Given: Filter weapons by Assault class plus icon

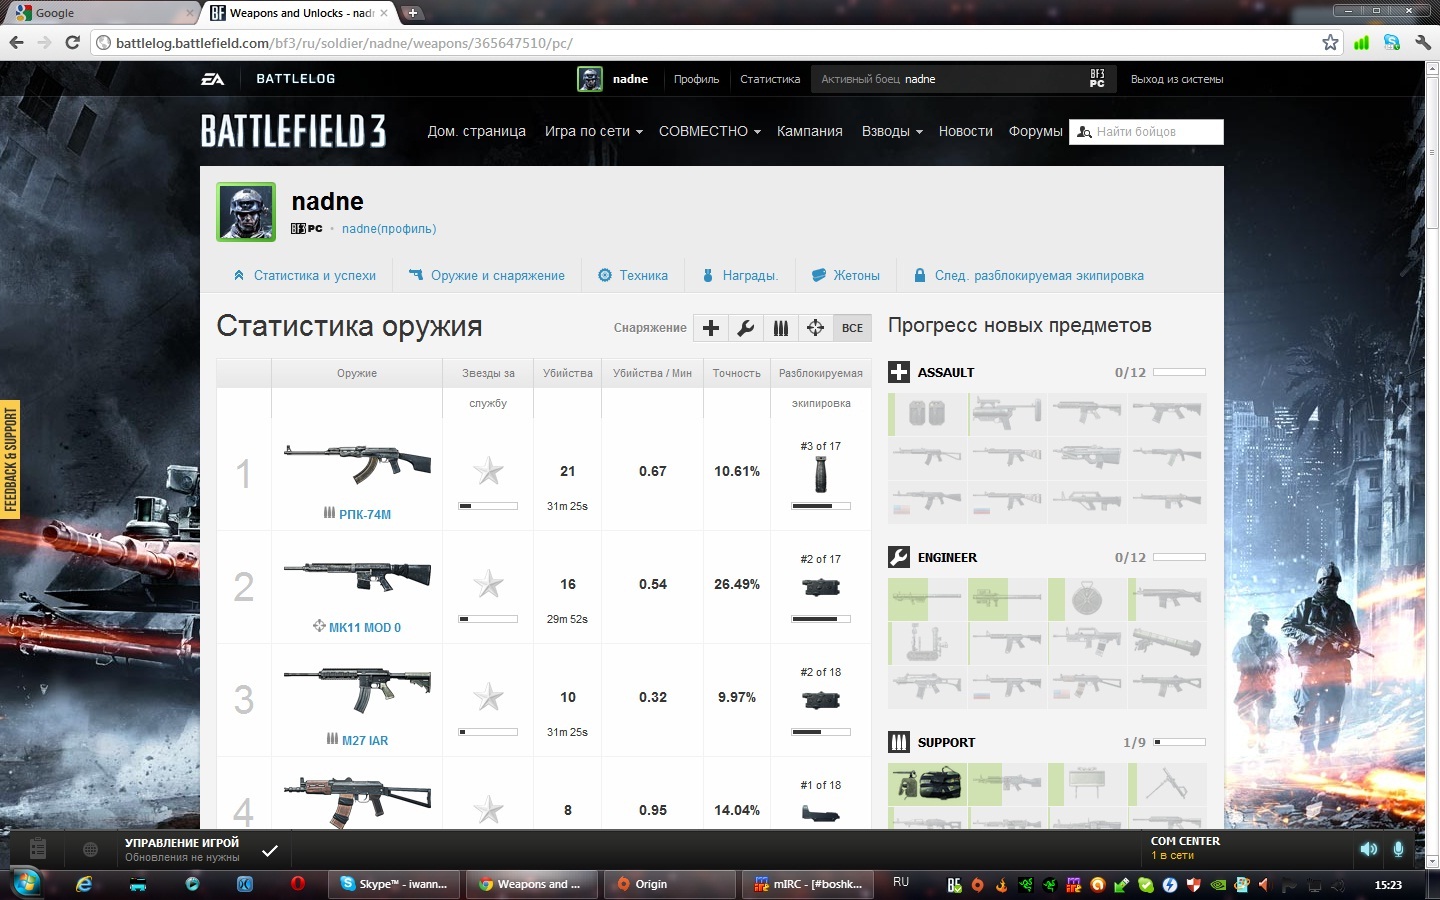Looking at the screenshot, I should (711, 328).
